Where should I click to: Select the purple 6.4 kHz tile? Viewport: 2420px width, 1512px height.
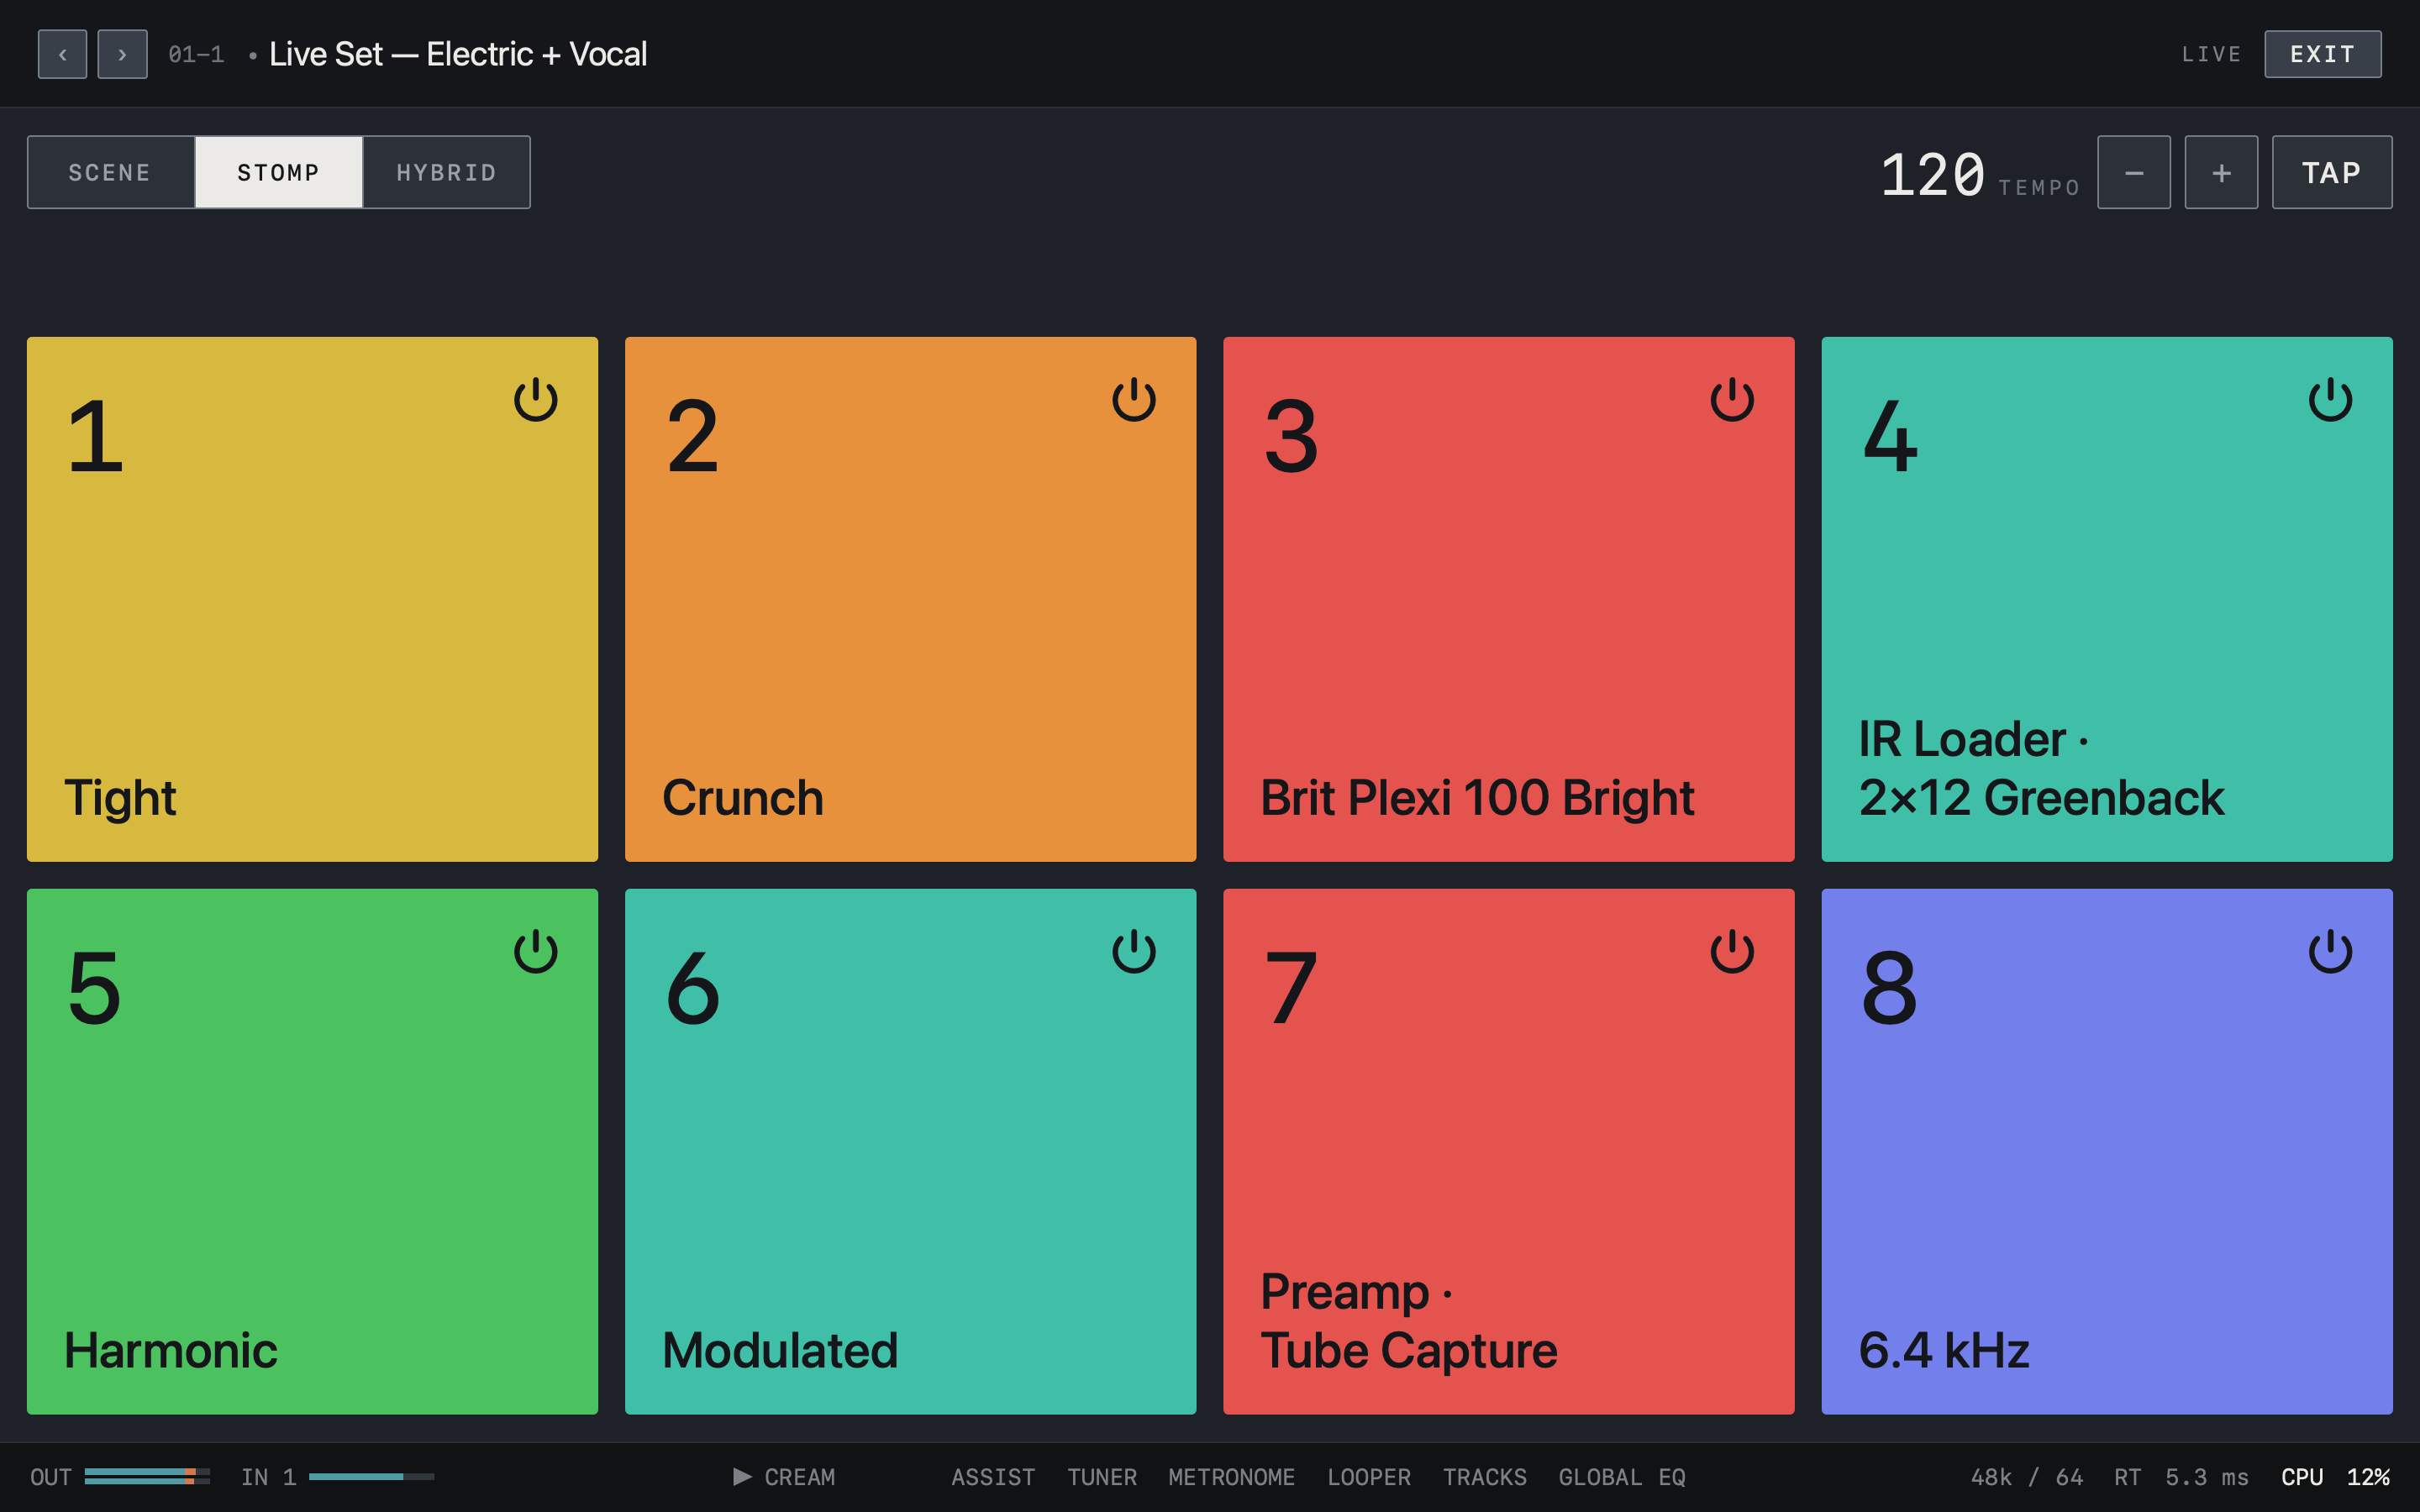(2107, 1151)
